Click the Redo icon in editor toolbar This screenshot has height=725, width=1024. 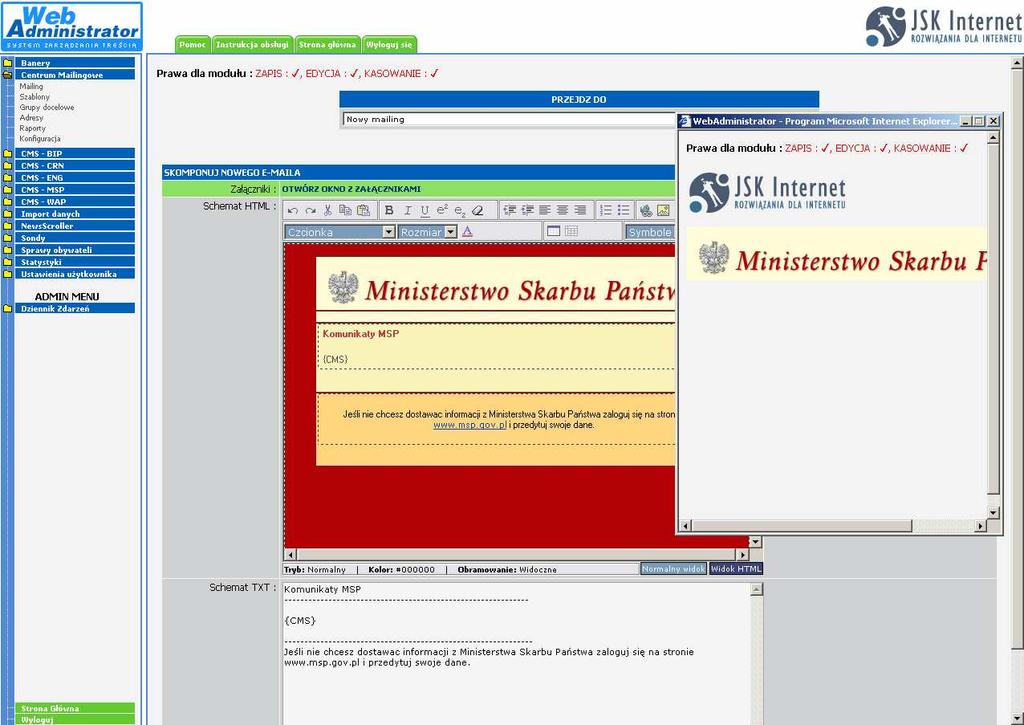point(310,210)
